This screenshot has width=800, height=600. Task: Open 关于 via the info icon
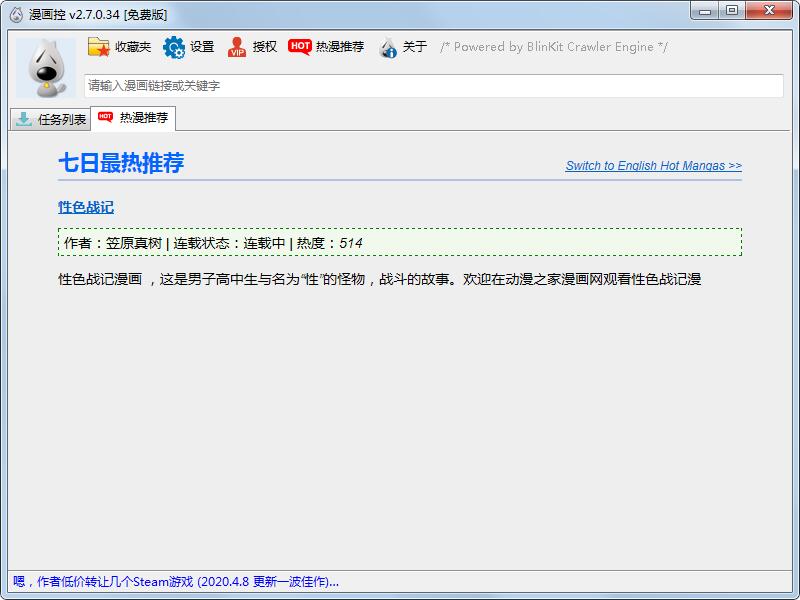coord(388,47)
